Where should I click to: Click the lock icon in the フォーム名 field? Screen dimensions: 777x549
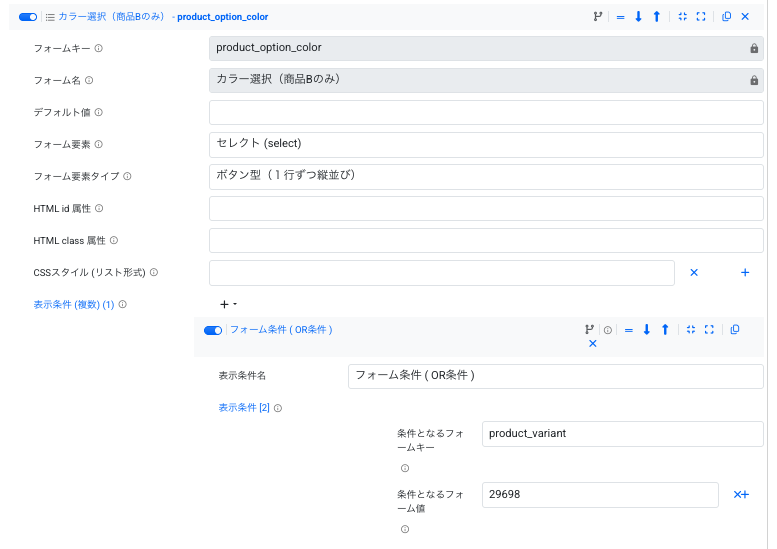[754, 80]
